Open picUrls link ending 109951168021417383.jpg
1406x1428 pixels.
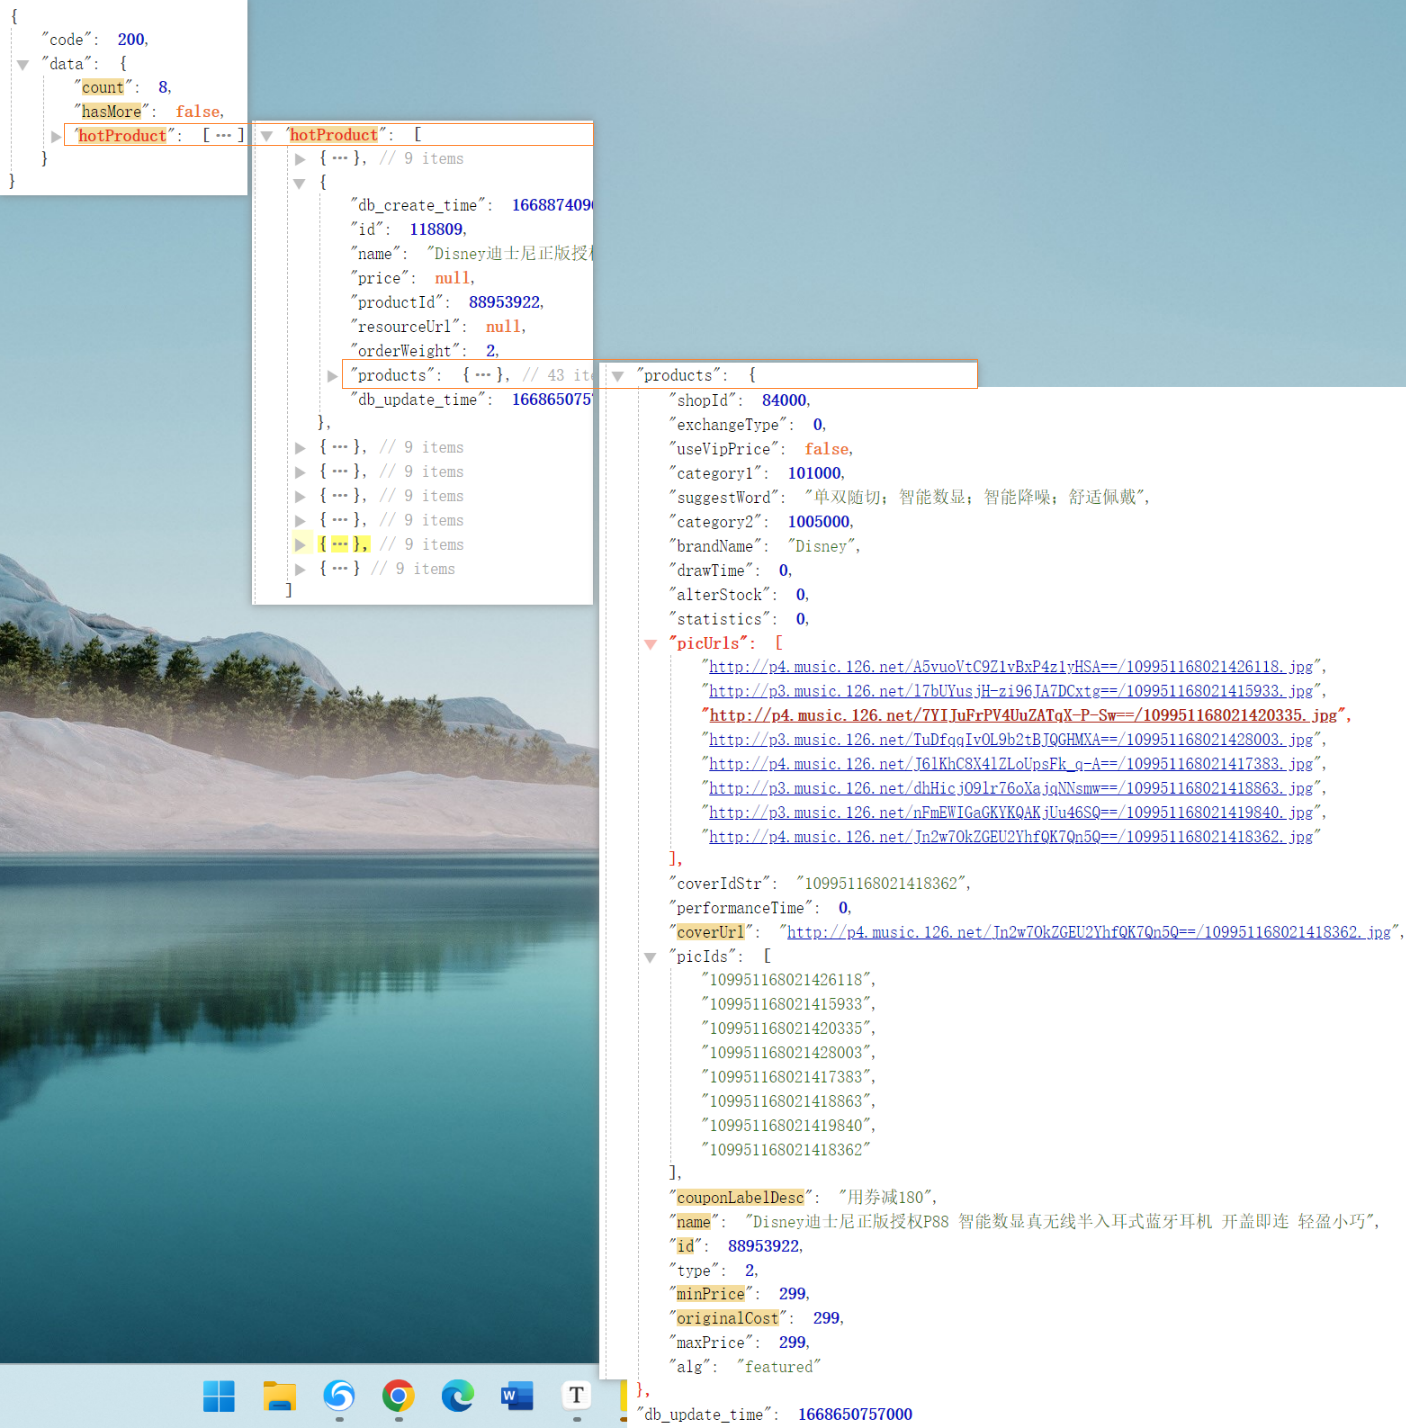(1011, 764)
